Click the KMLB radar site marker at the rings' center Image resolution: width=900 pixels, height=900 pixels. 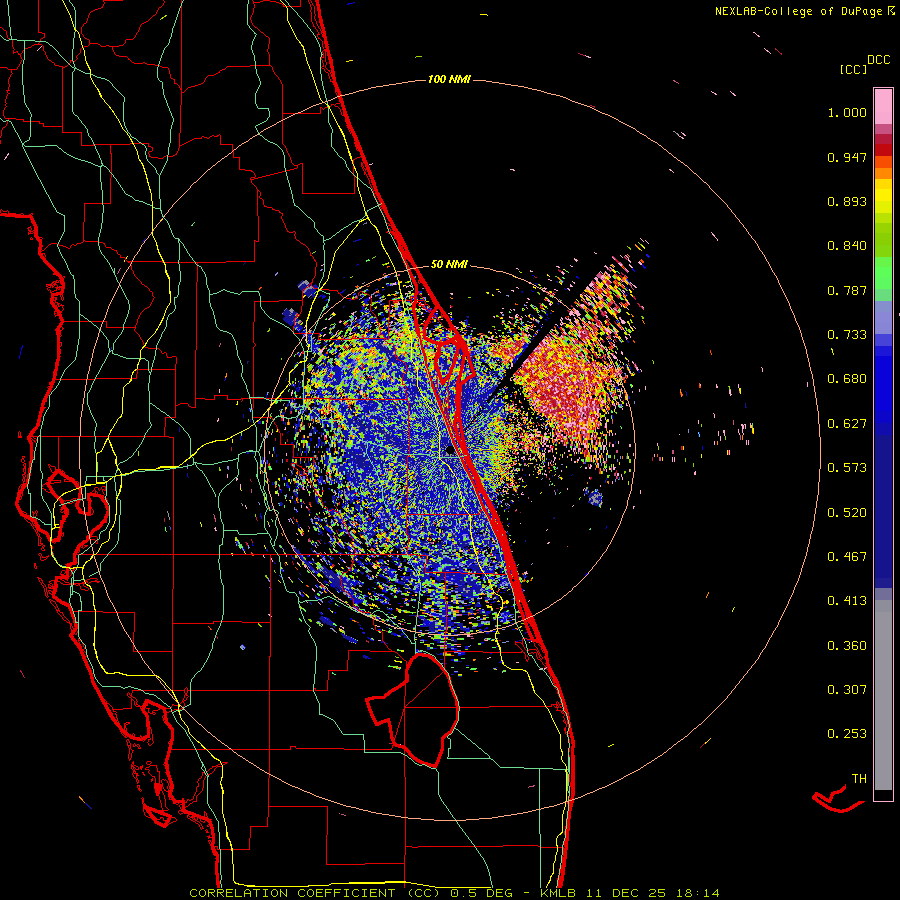pos(449,451)
